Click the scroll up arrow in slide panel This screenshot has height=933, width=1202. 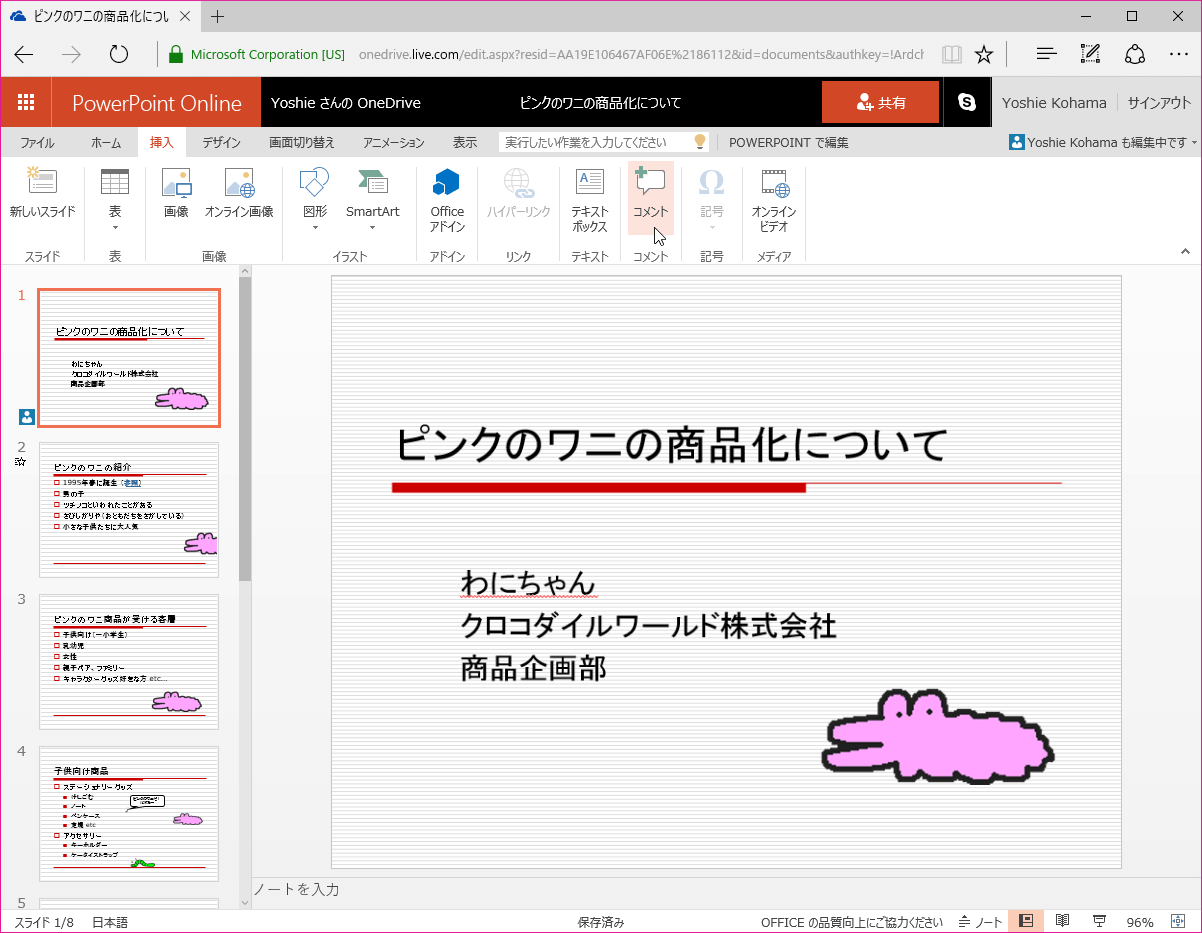pos(245,271)
